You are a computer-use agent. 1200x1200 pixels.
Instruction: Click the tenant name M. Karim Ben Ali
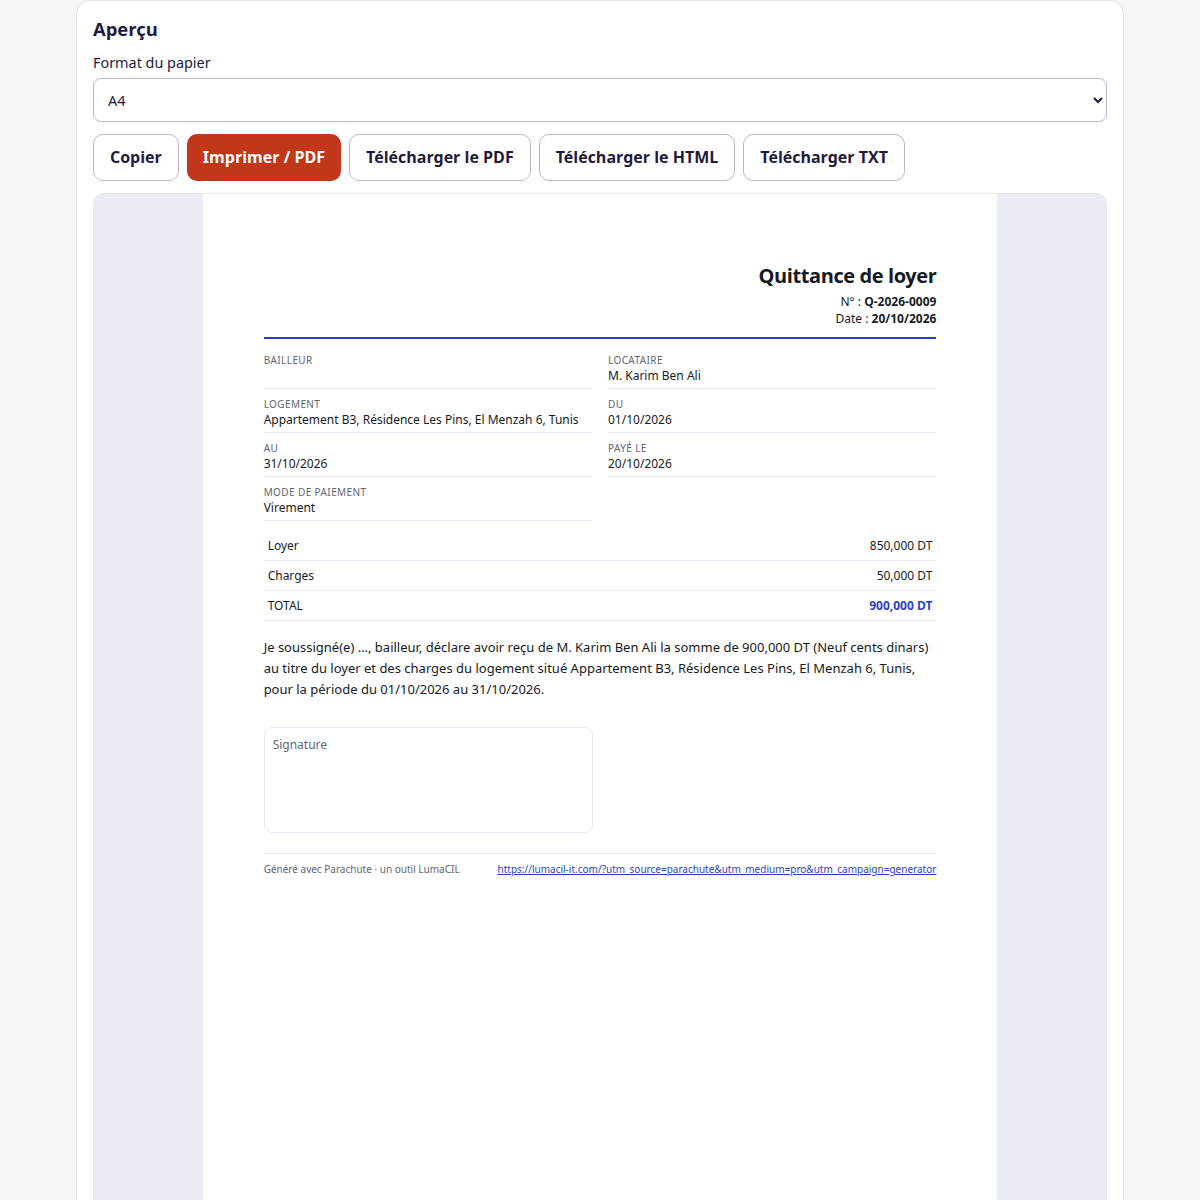(x=654, y=376)
